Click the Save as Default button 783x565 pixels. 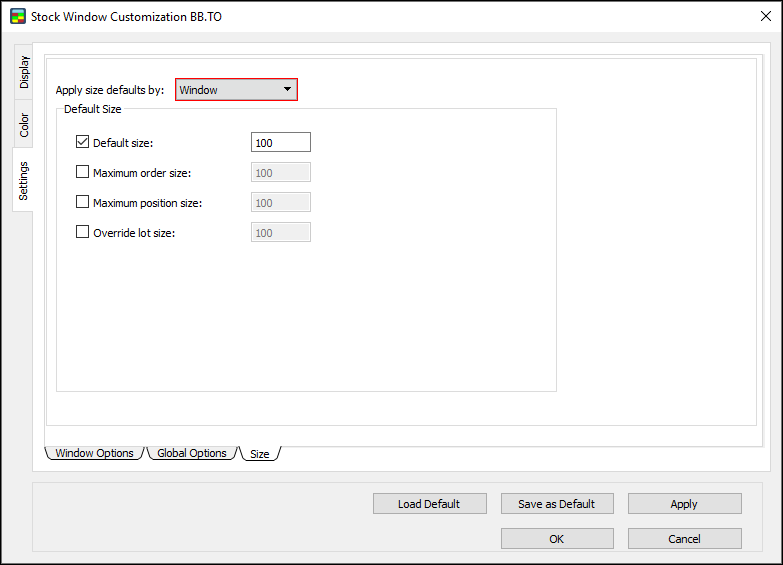click(x=556, y=504)
